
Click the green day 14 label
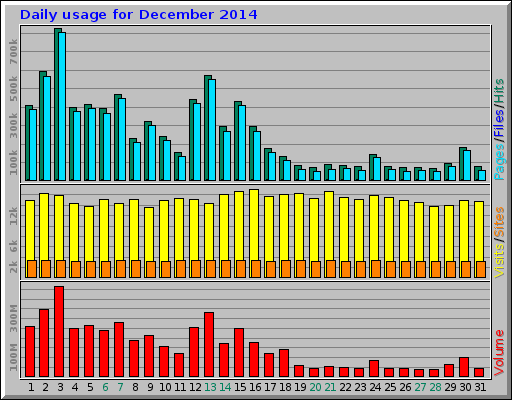pos(225,387)
